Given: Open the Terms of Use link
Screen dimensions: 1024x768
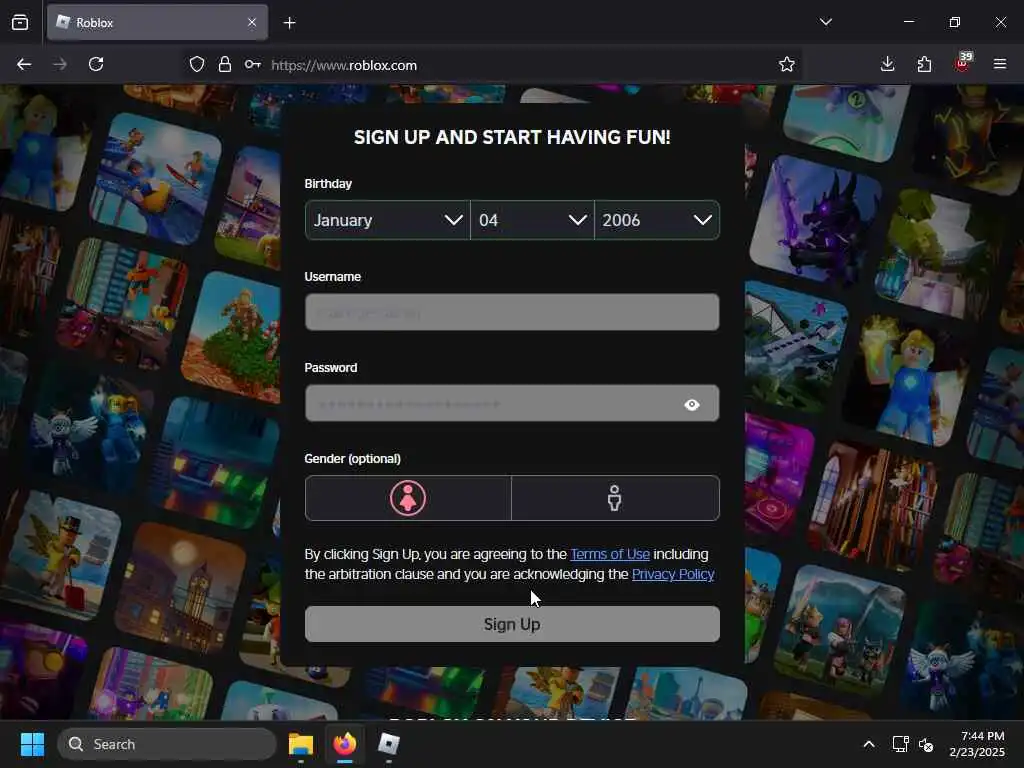Looking at the screenshot, I should tap(610, 554).
